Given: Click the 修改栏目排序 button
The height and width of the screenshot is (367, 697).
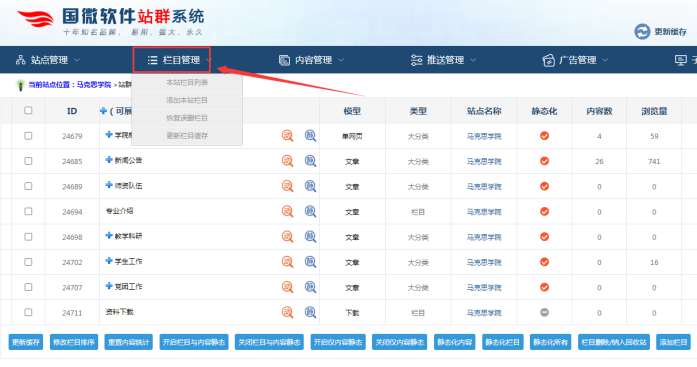Looking at the screenshot, I should pos(74,342).
